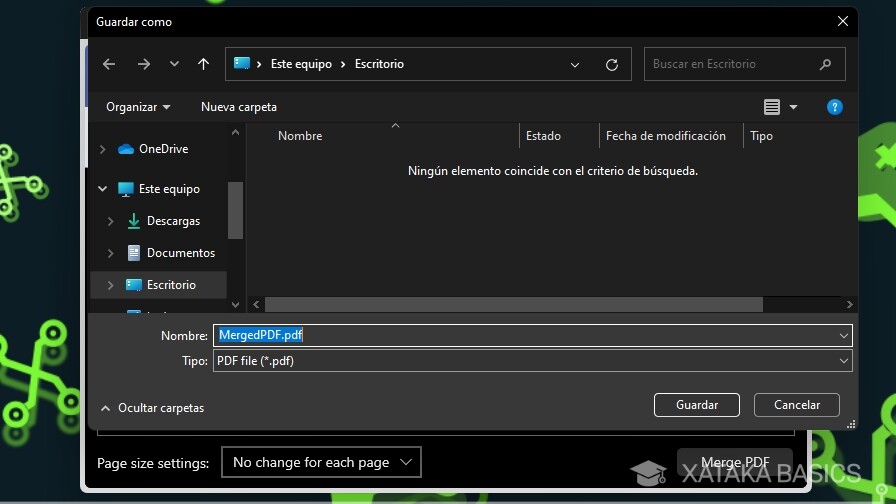Open recent locations dropdown arrow
The height and width of the screenshot is (504, 896).
tap(174, 64)
